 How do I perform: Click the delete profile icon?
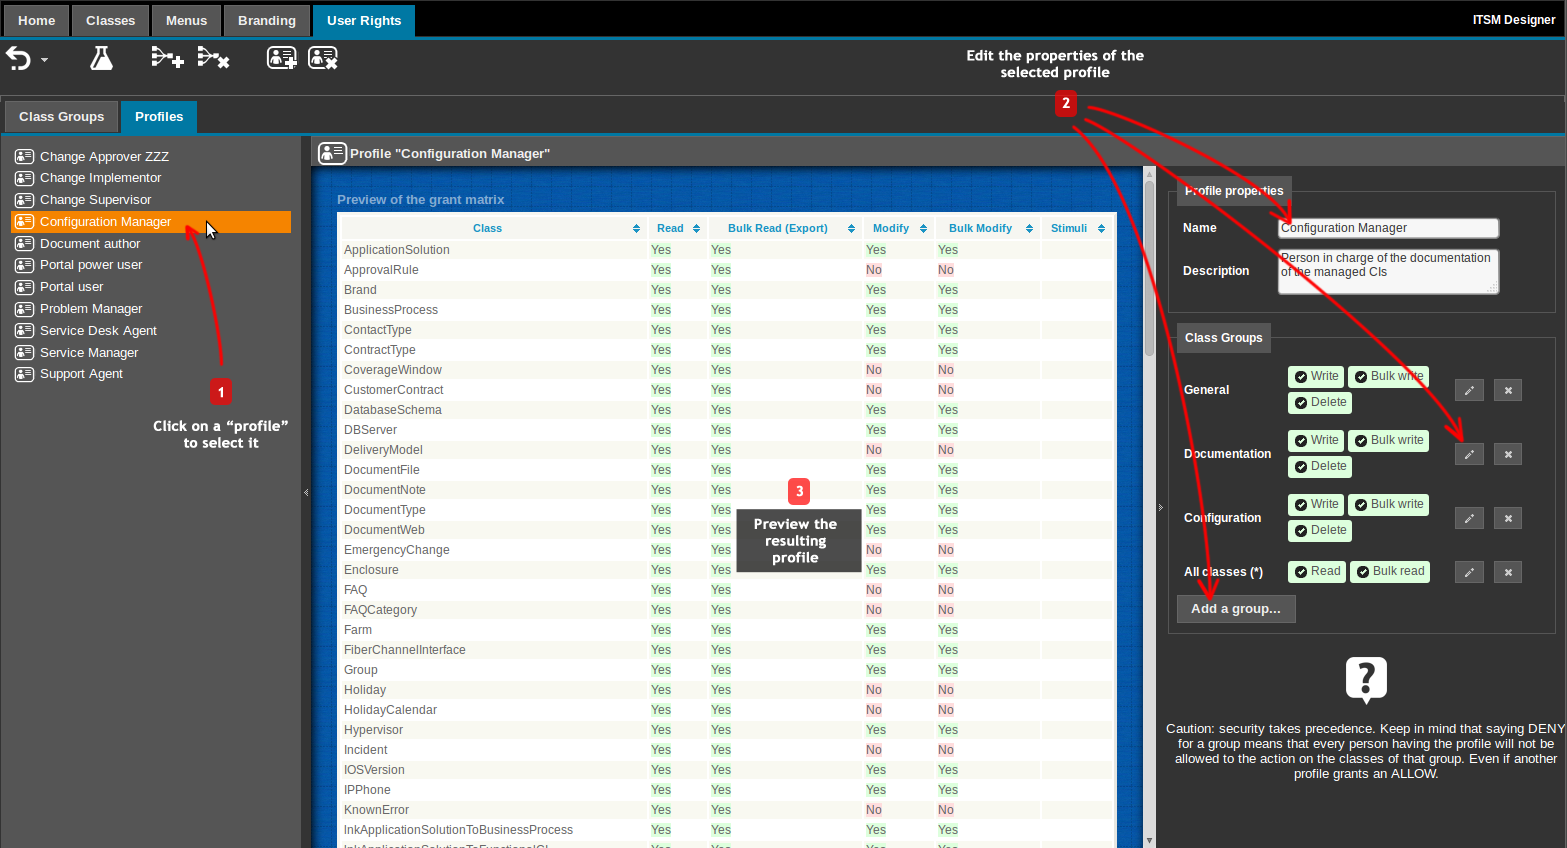click(323, 58)
